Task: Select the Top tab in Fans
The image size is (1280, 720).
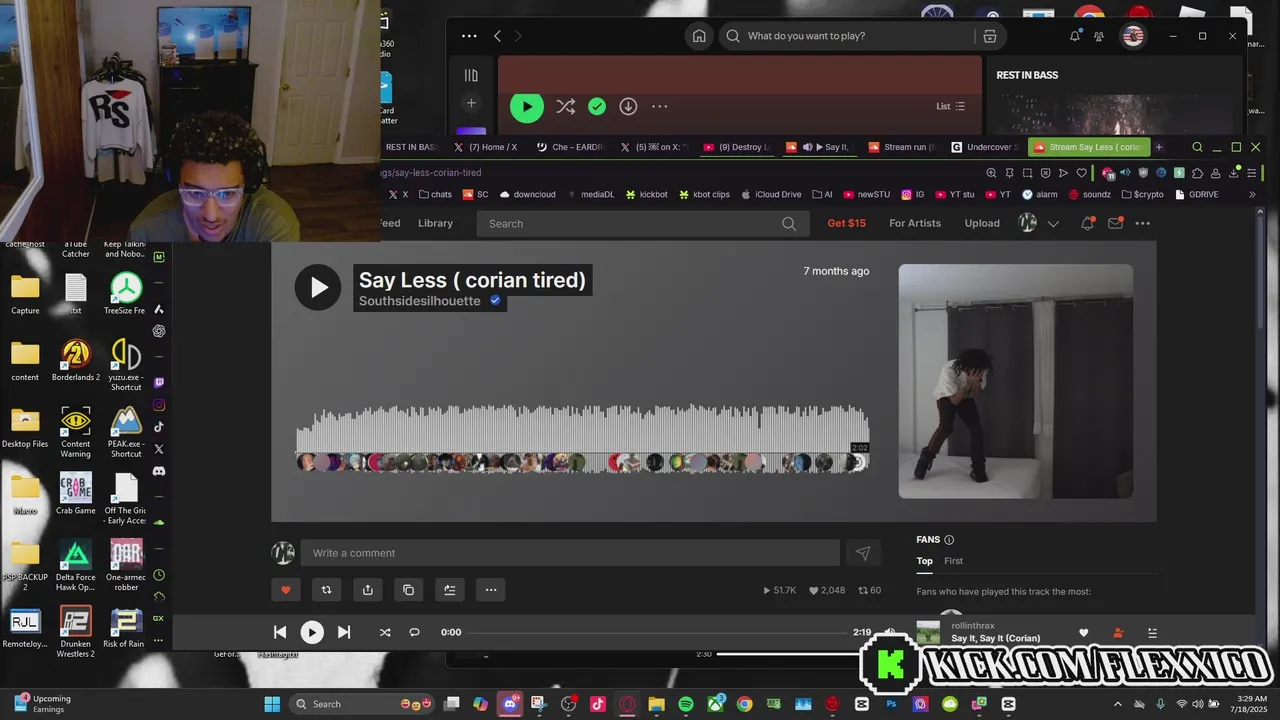Action: pos(925,561)
